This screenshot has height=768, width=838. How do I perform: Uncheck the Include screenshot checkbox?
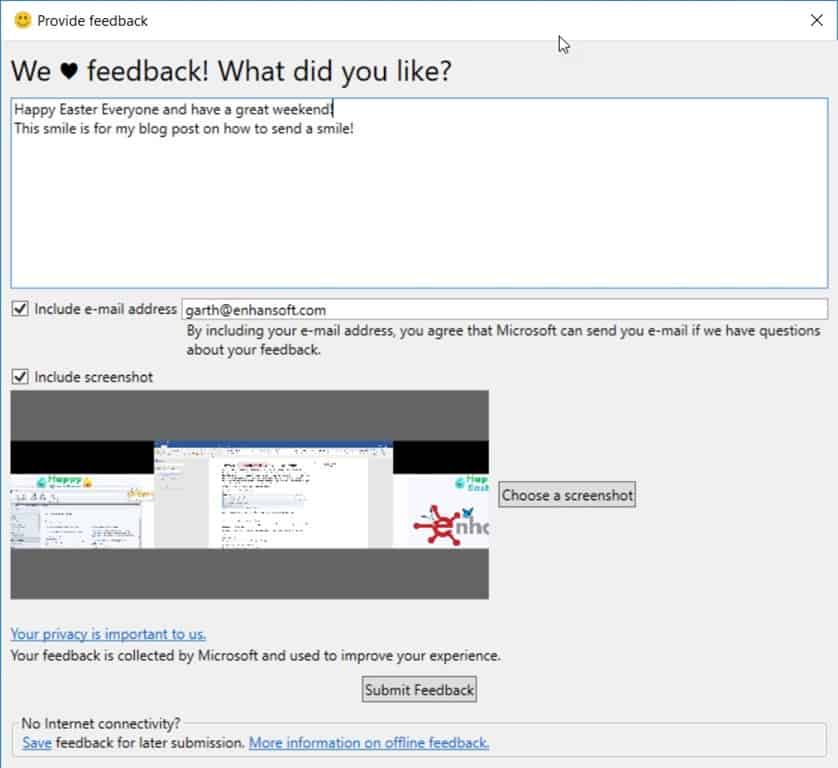20,377
